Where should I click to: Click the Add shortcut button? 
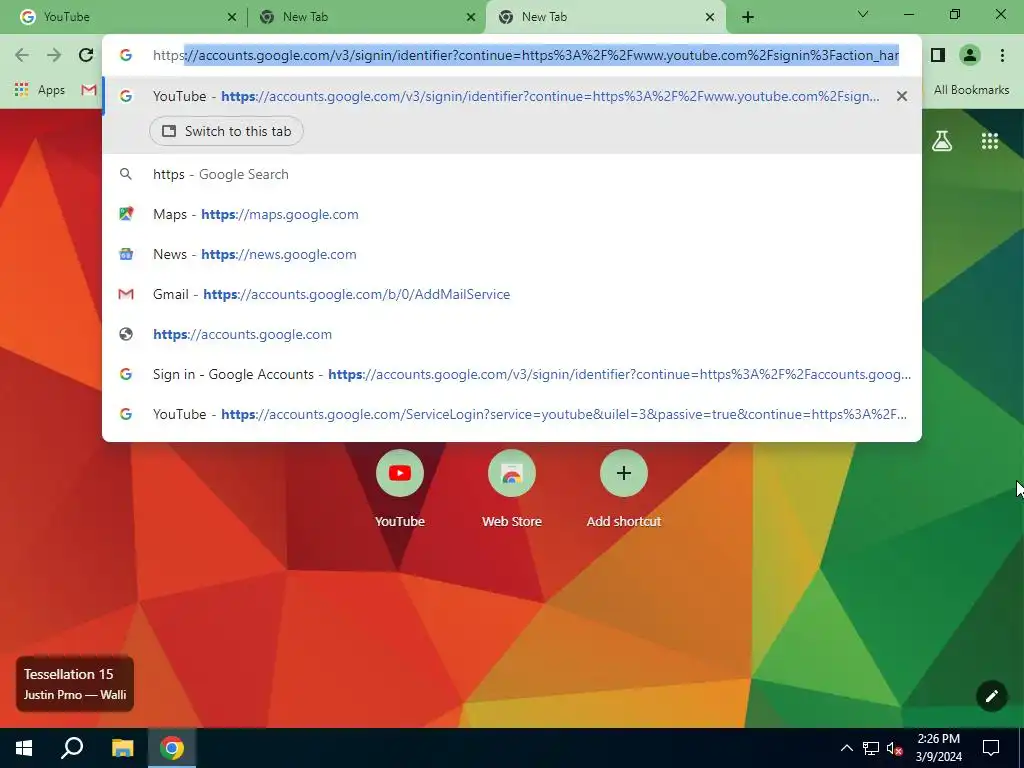(x=624, y=488)
